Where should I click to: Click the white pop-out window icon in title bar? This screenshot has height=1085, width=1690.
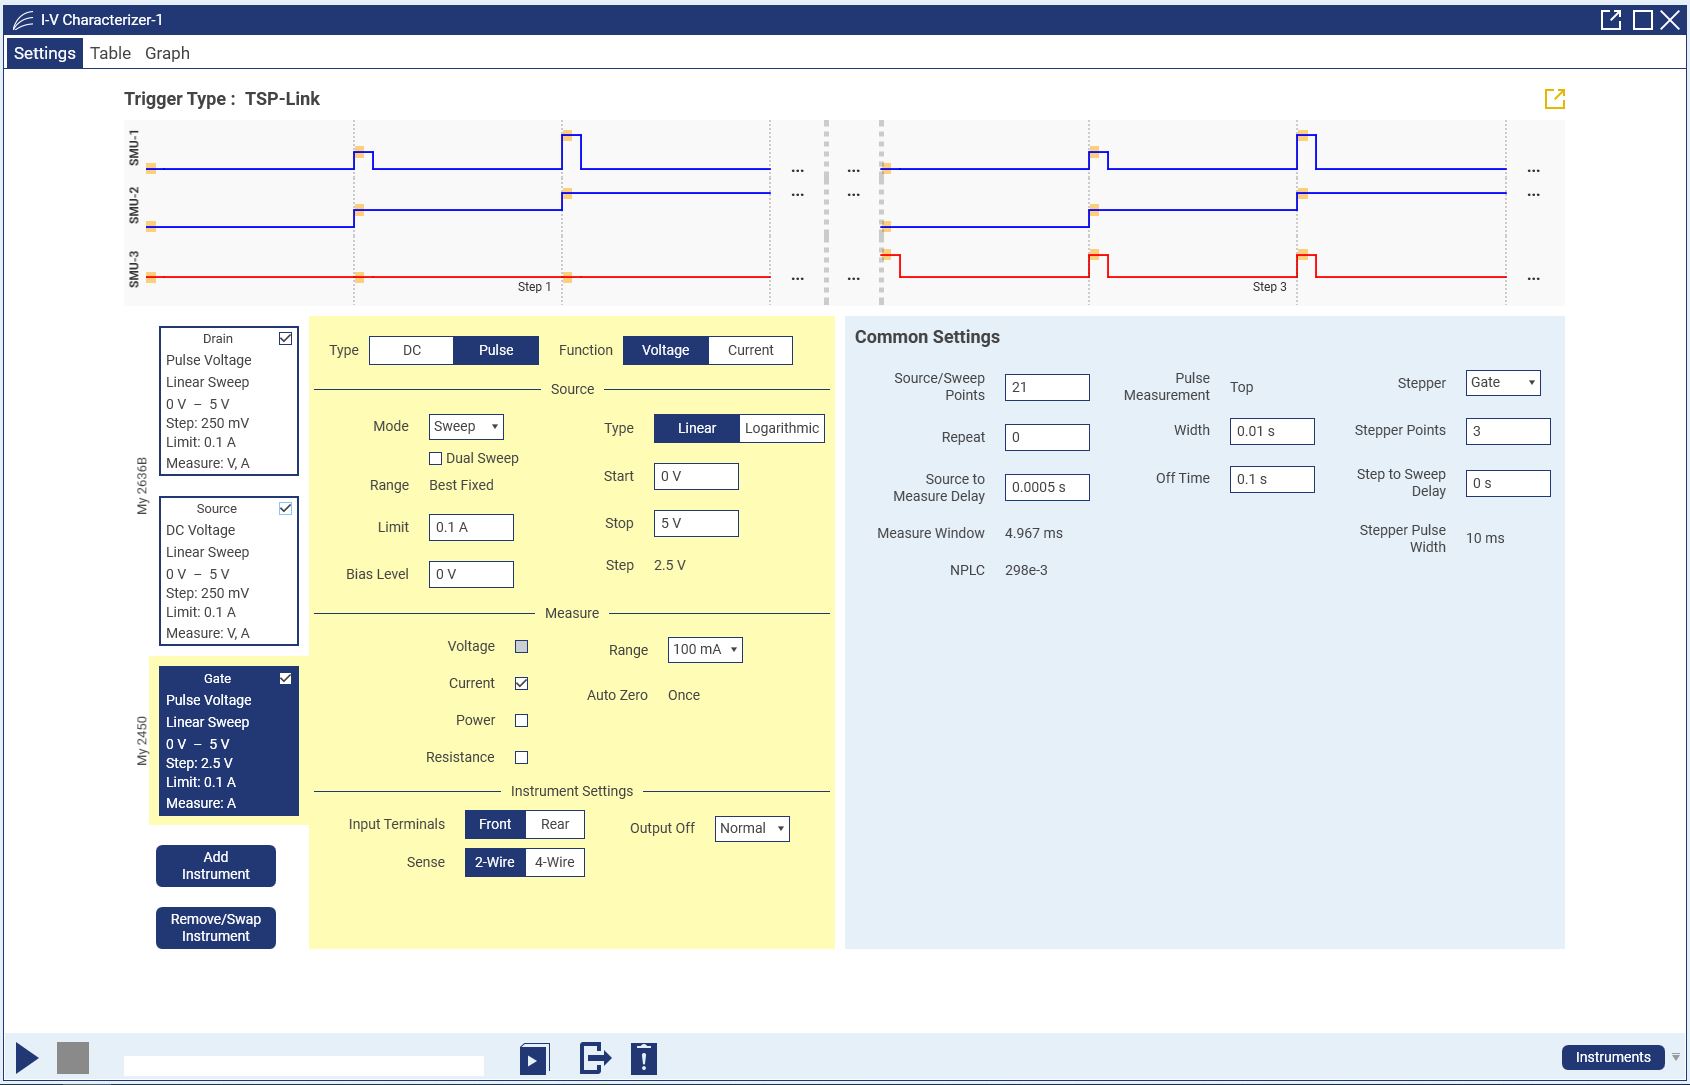(1610, 20)
